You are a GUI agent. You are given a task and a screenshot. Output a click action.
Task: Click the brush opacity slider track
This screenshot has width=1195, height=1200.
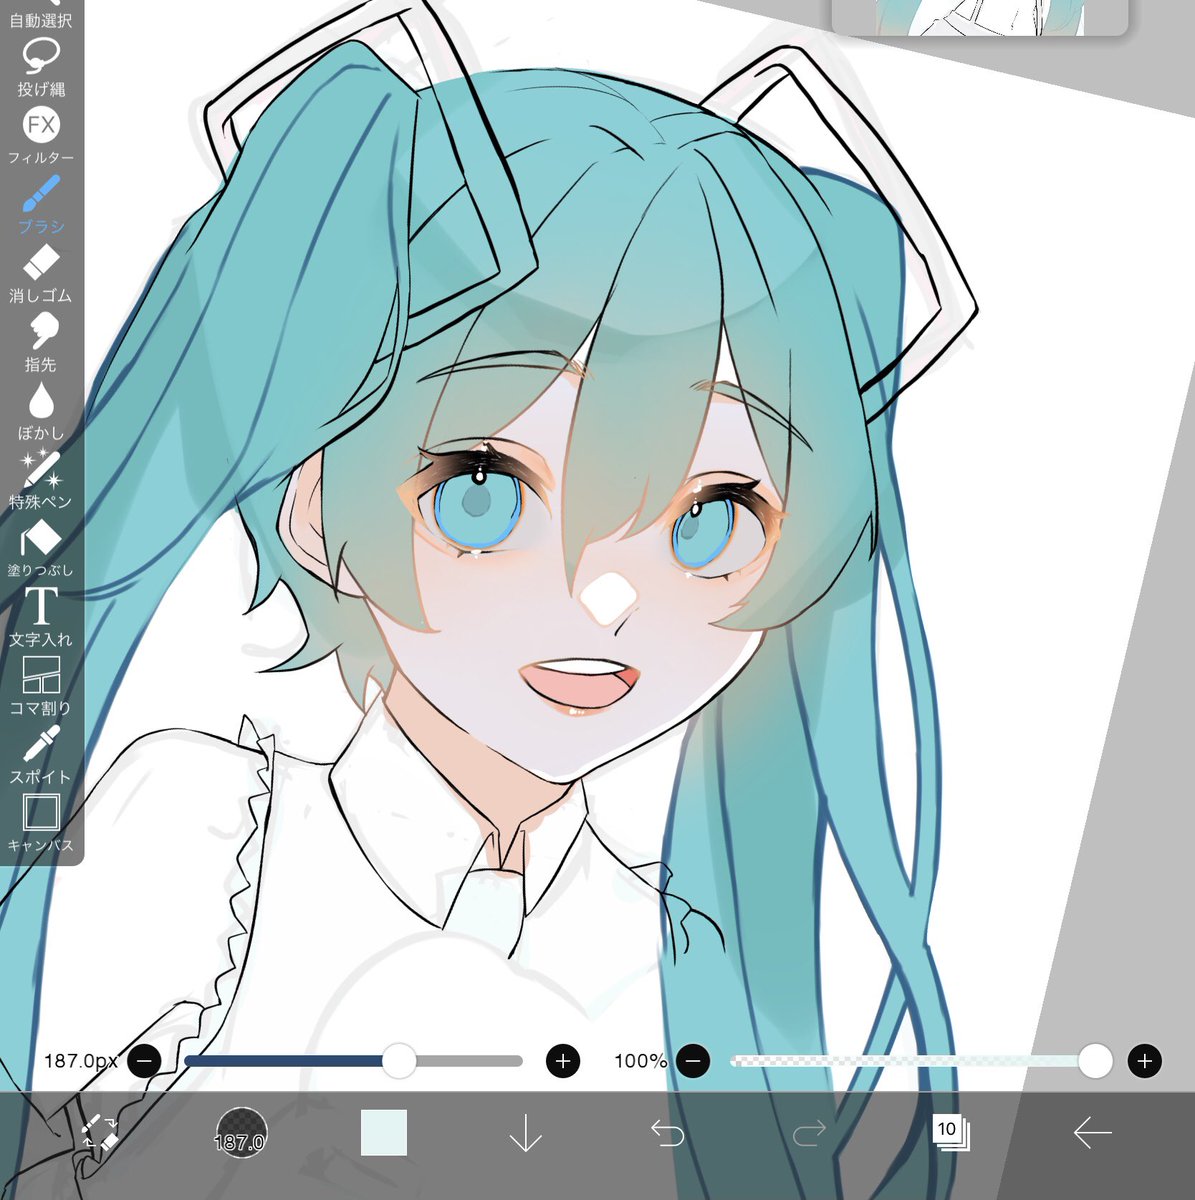click(x=920, y=1061)
